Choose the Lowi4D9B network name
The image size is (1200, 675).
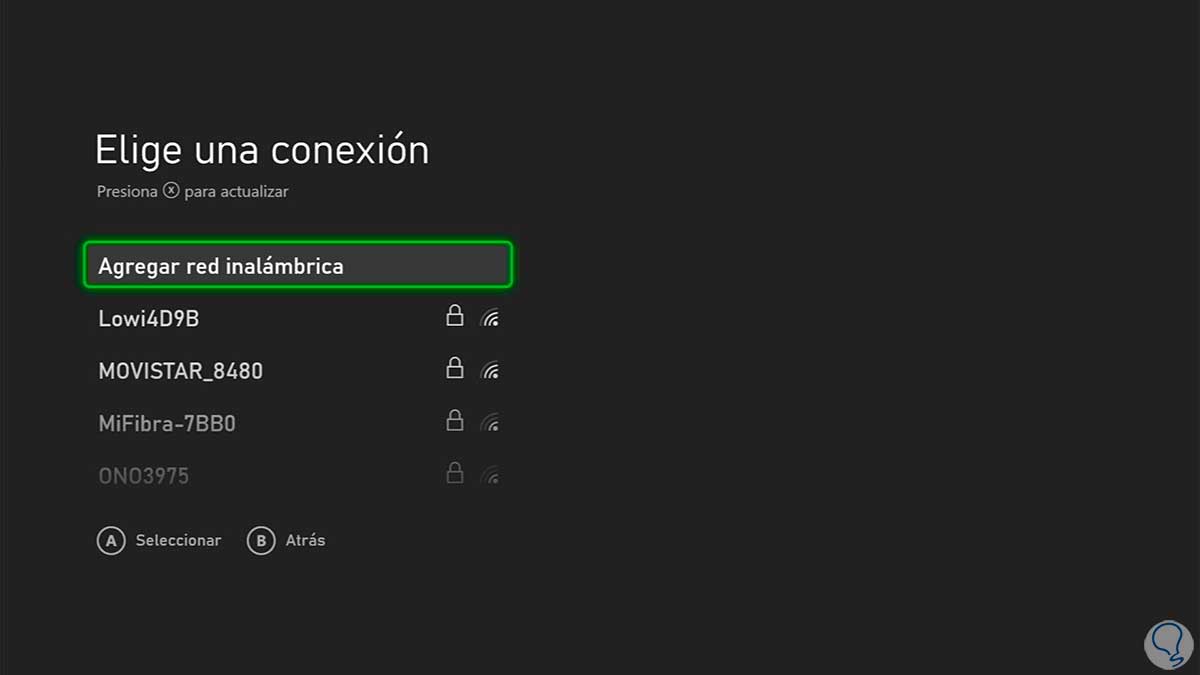click(149, 319)
